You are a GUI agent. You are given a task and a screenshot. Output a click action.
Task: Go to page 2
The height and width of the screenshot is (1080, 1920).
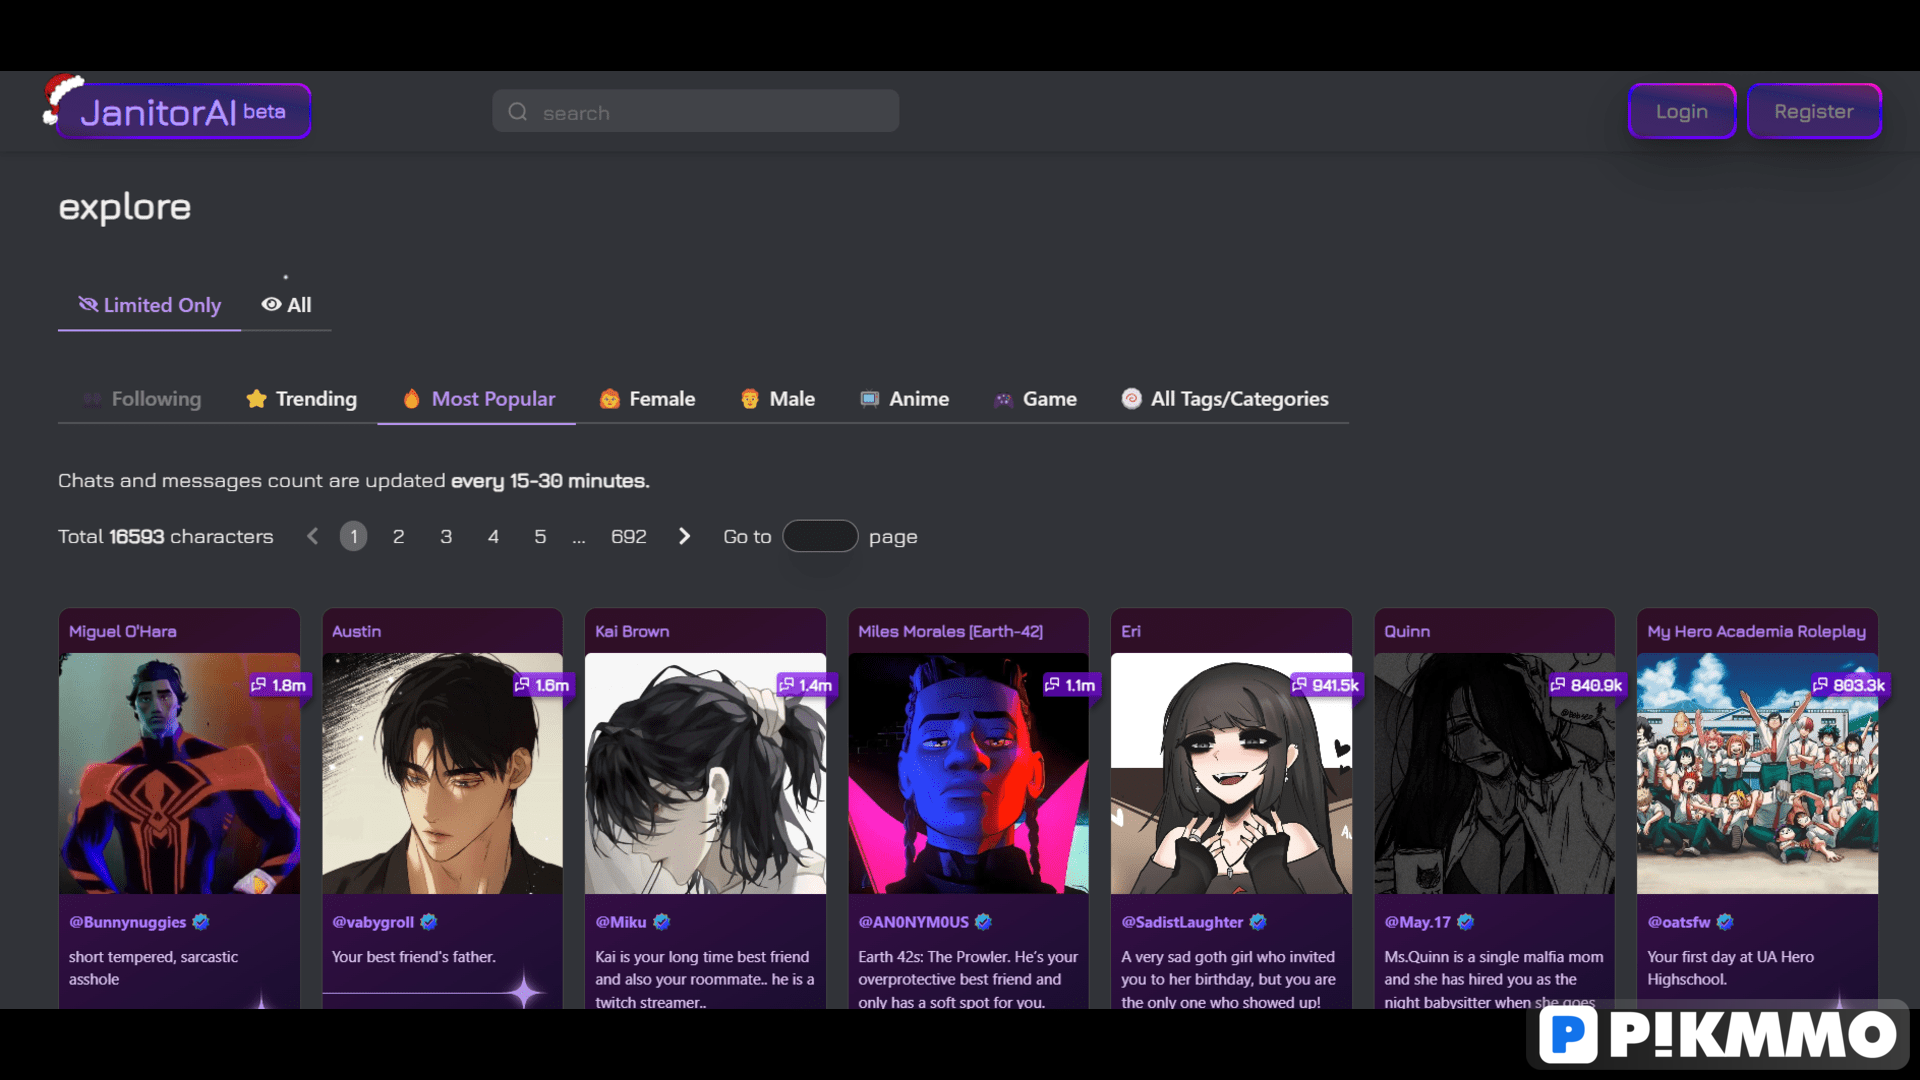click(399, 536)
